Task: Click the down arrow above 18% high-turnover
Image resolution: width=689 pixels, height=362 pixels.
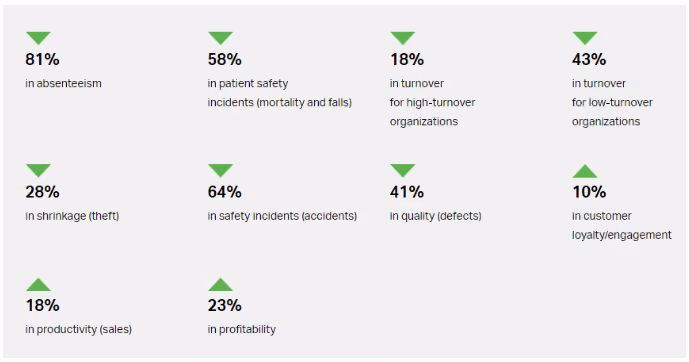Action: [403, 38]
